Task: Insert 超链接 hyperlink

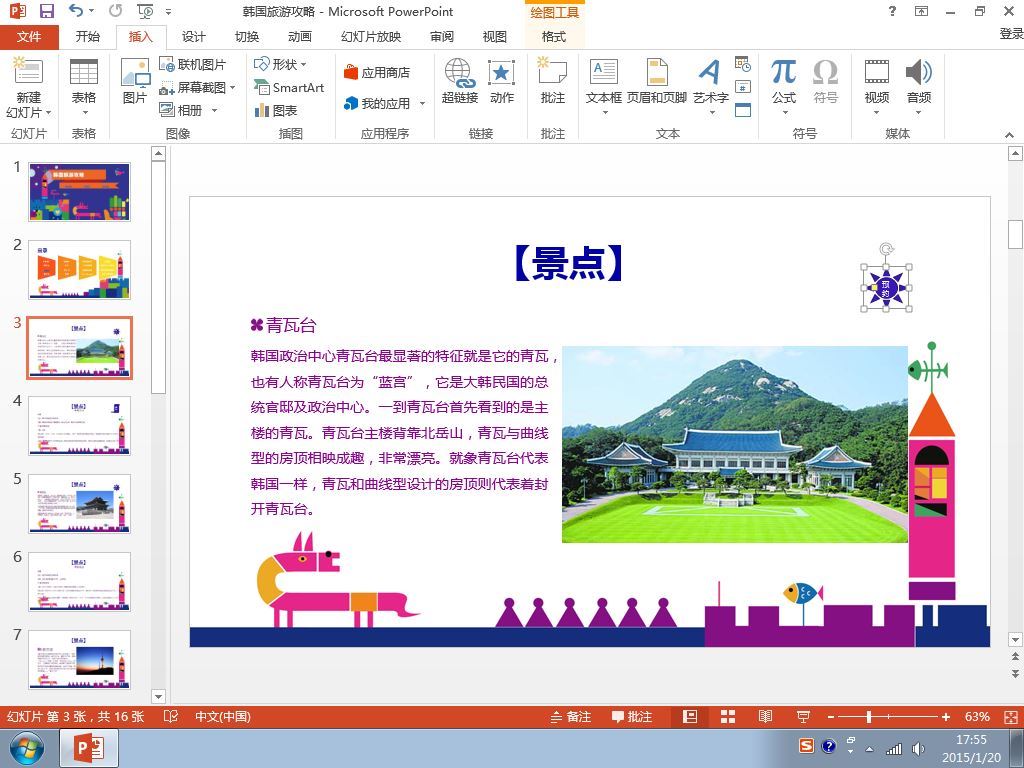Action: tap(460, 81)
